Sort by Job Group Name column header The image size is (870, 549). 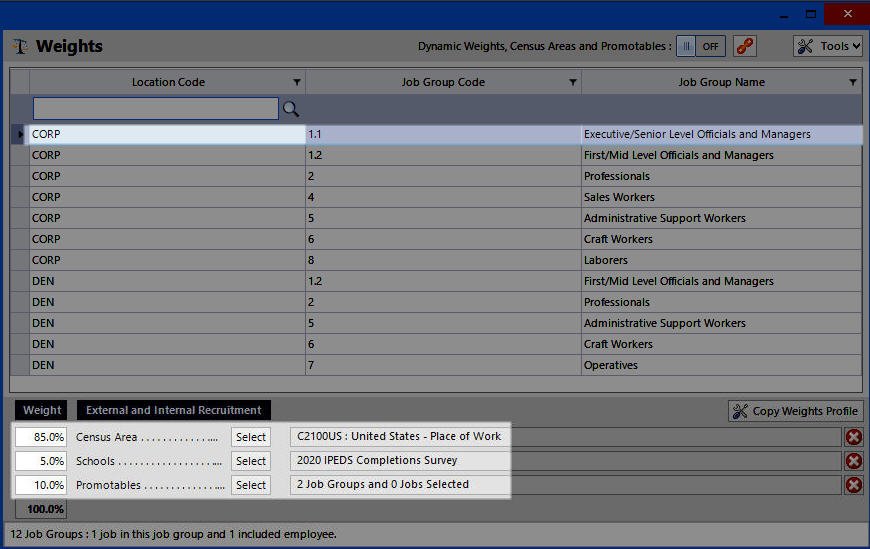tap(721, 82)
